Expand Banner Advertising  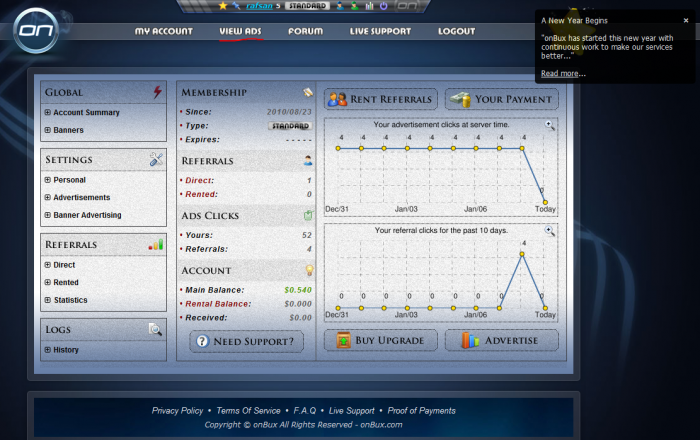(x=83, y=215)
